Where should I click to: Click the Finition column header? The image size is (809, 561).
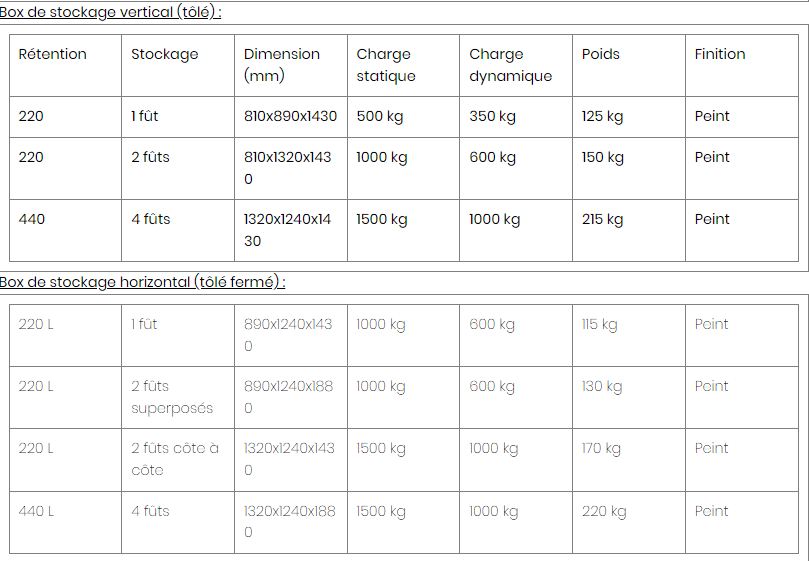pos(720,54)
